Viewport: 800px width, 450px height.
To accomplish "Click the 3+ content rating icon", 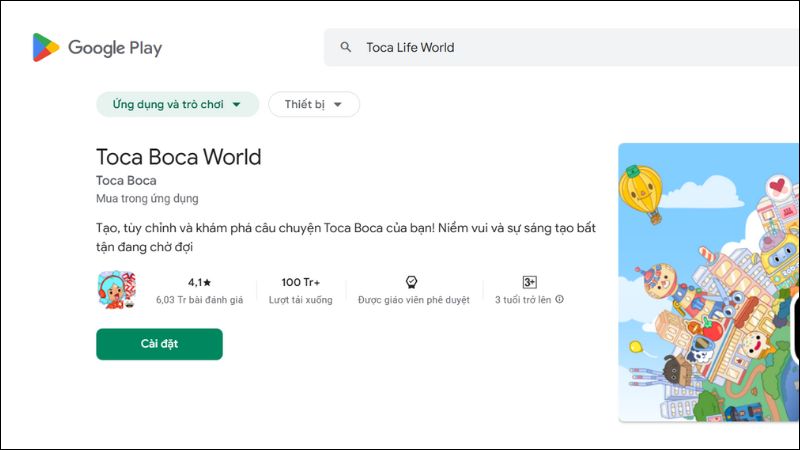I will [529, 282].
